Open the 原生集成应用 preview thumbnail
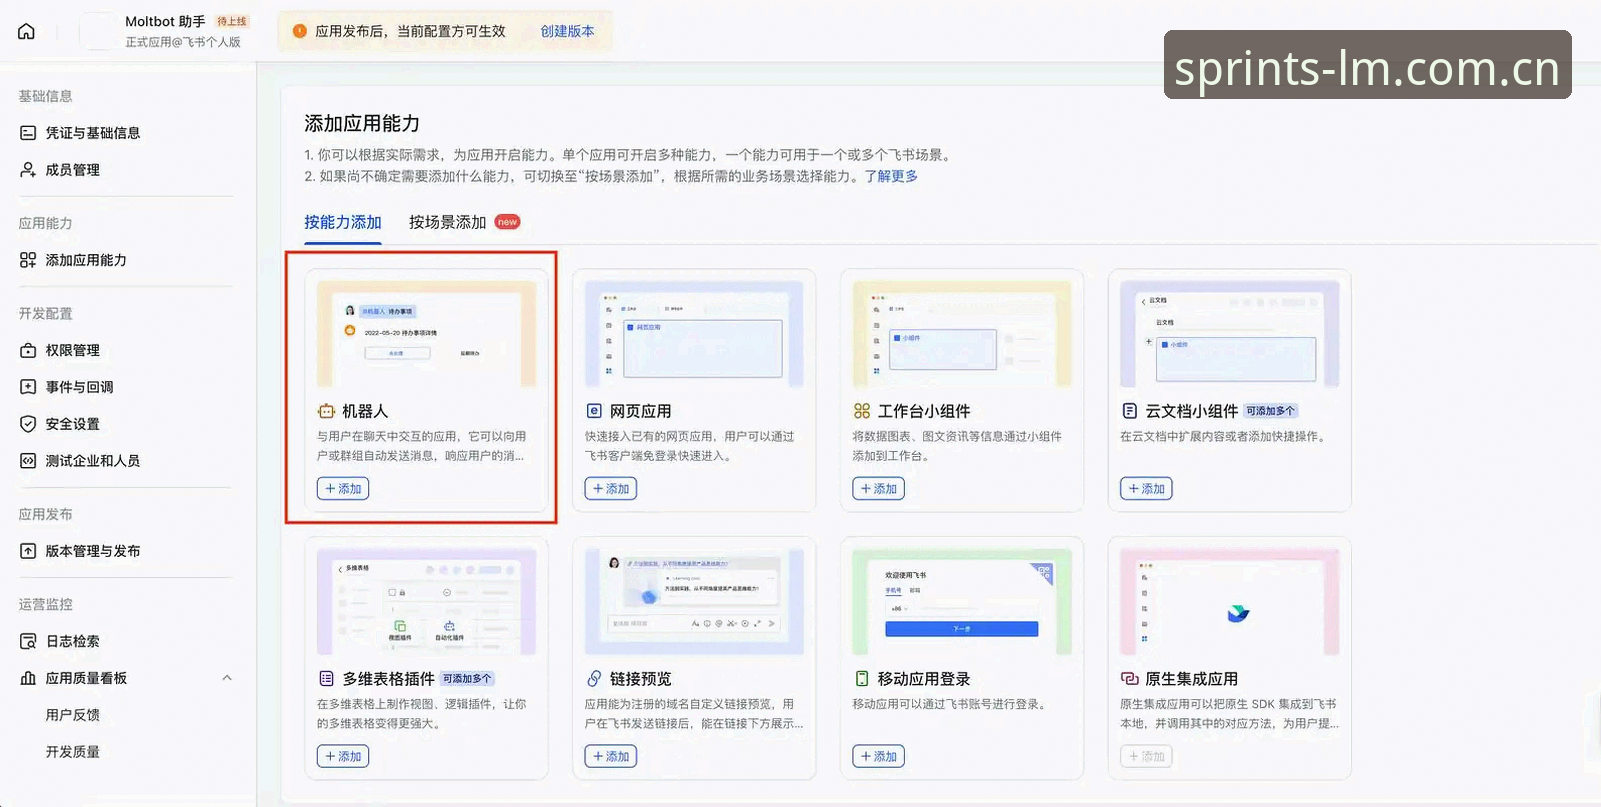1601x807 pixels. point(1229,602)
